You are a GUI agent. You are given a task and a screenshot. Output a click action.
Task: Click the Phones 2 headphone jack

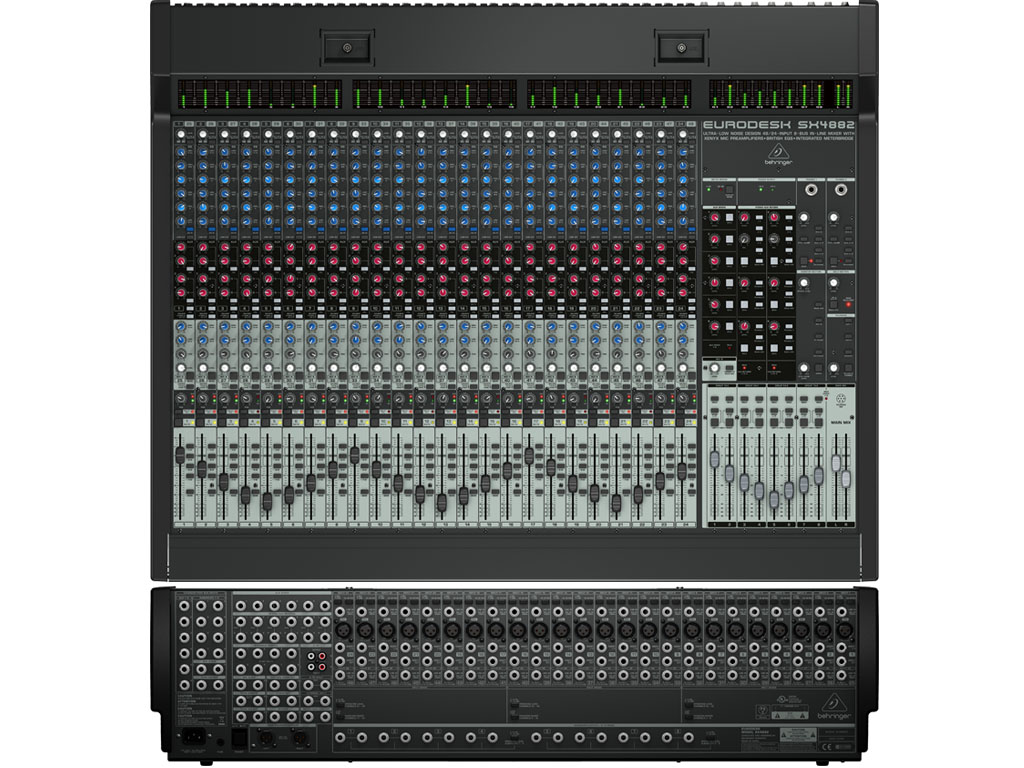841,189
